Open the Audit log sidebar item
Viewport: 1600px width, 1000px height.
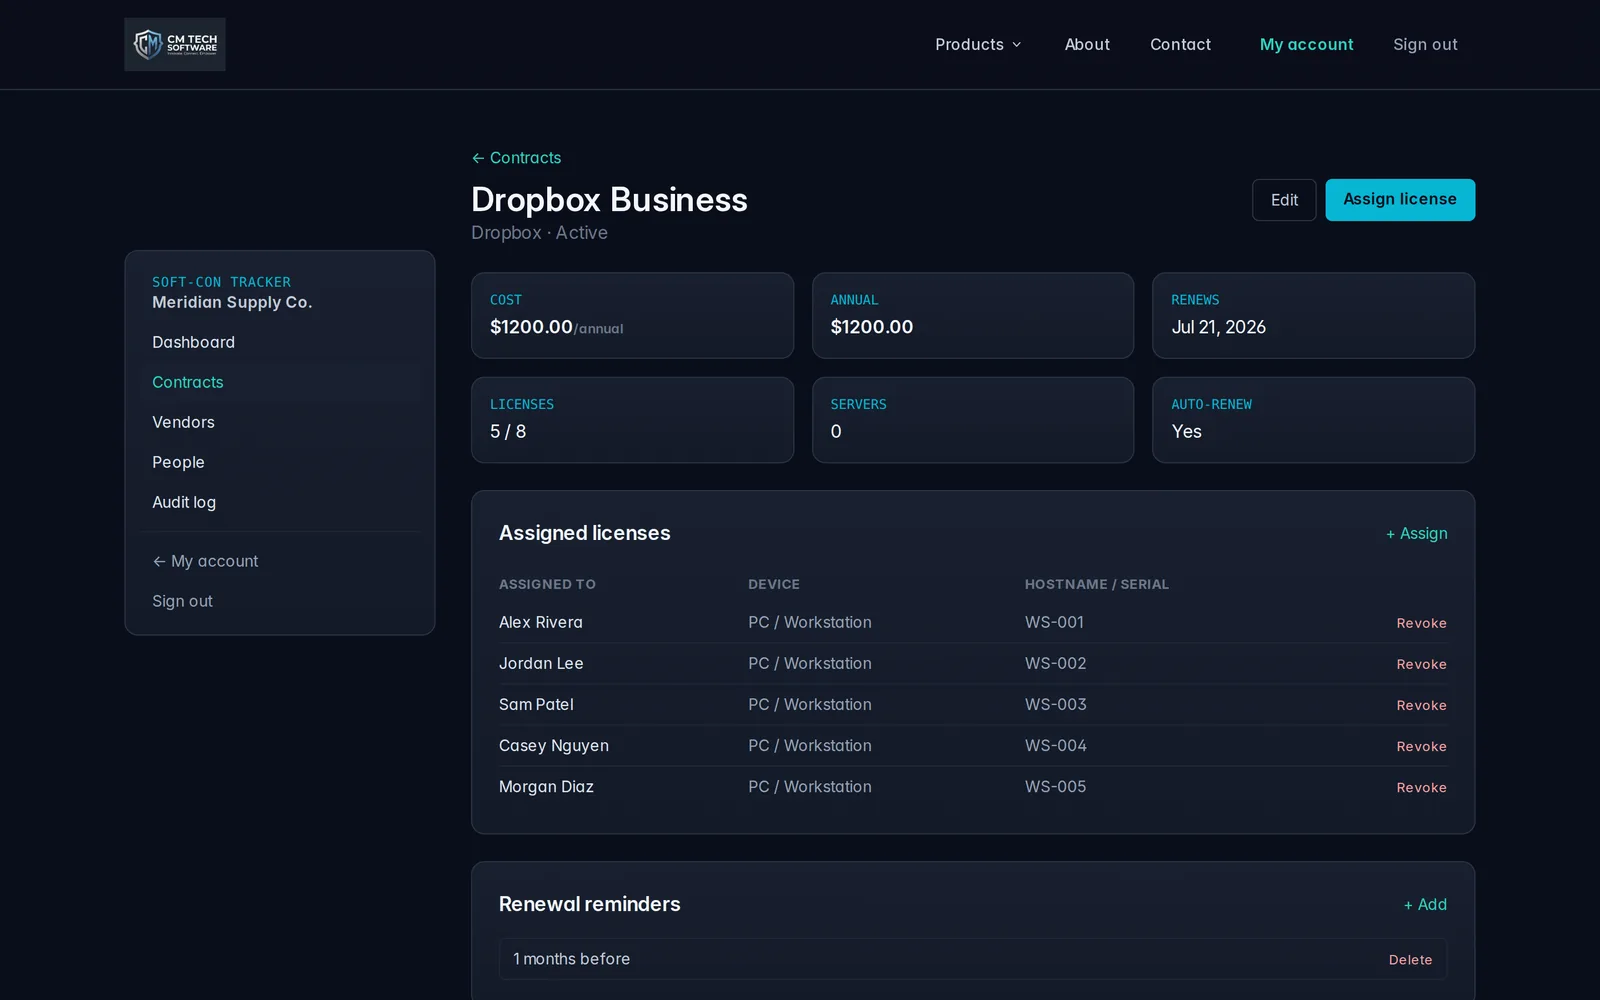[184, 502]
